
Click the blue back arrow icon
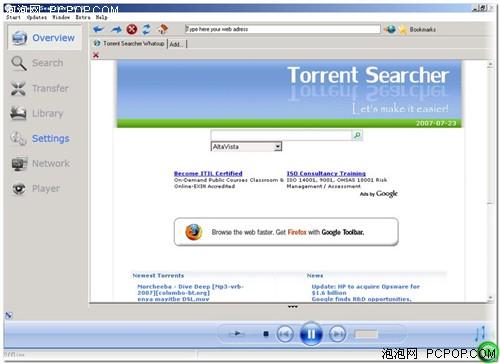coord(98,29)
